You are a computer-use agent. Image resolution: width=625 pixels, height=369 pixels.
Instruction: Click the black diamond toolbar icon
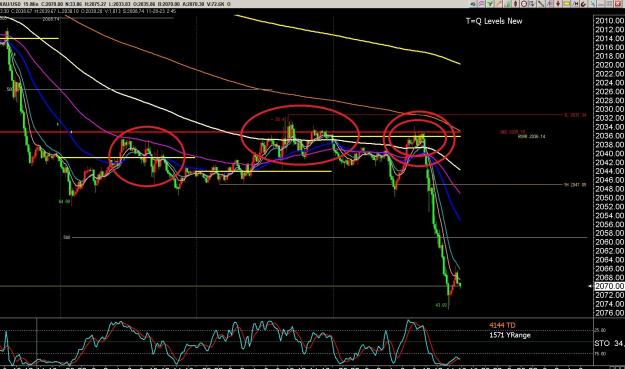[x=515, y=4]
